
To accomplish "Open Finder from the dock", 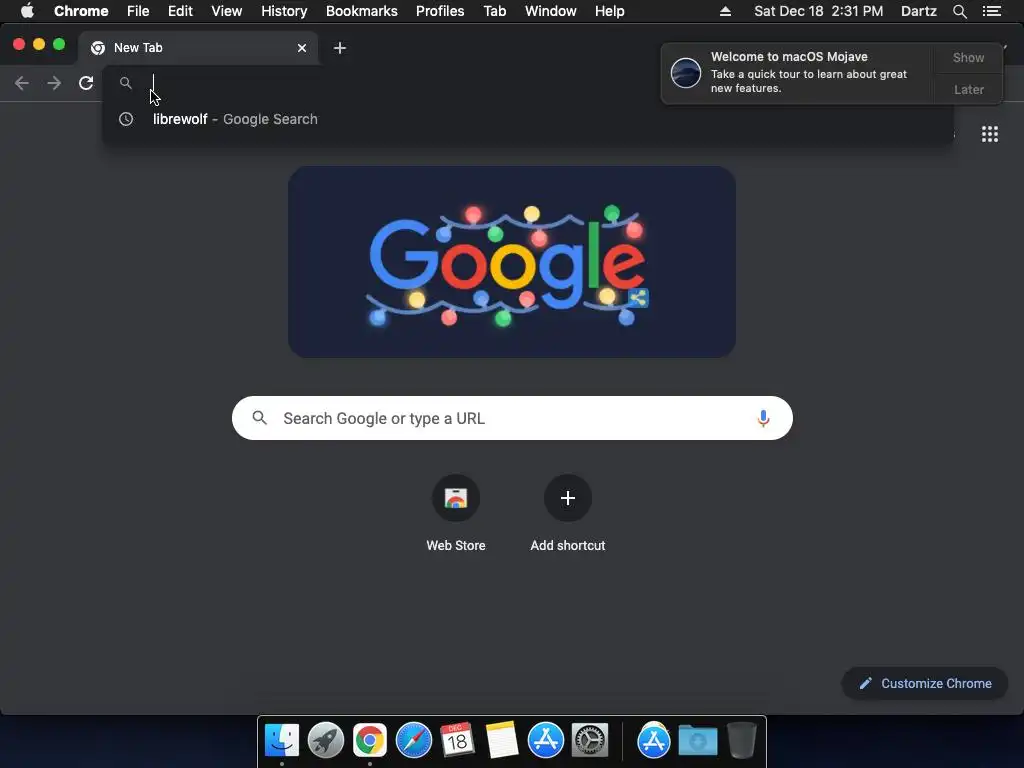I will coord(282,740).
